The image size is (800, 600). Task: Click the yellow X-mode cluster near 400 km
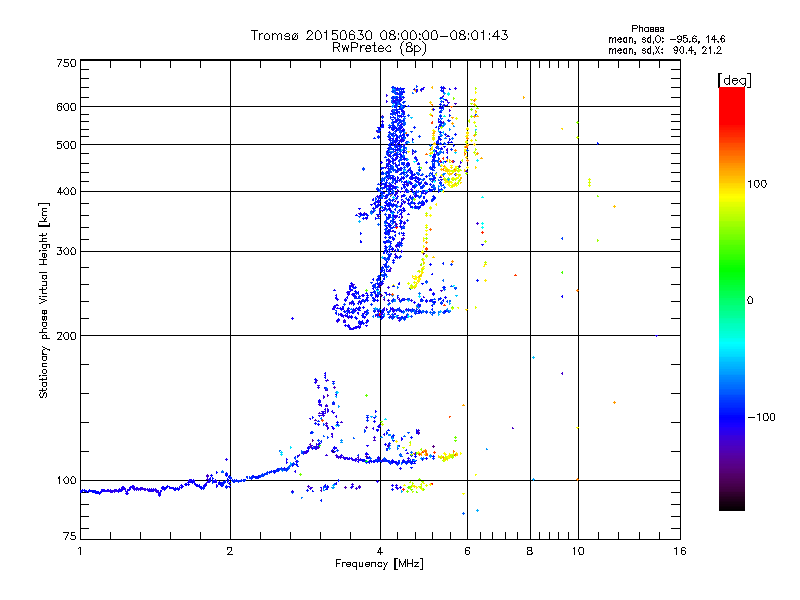click(x=451, y=175)
